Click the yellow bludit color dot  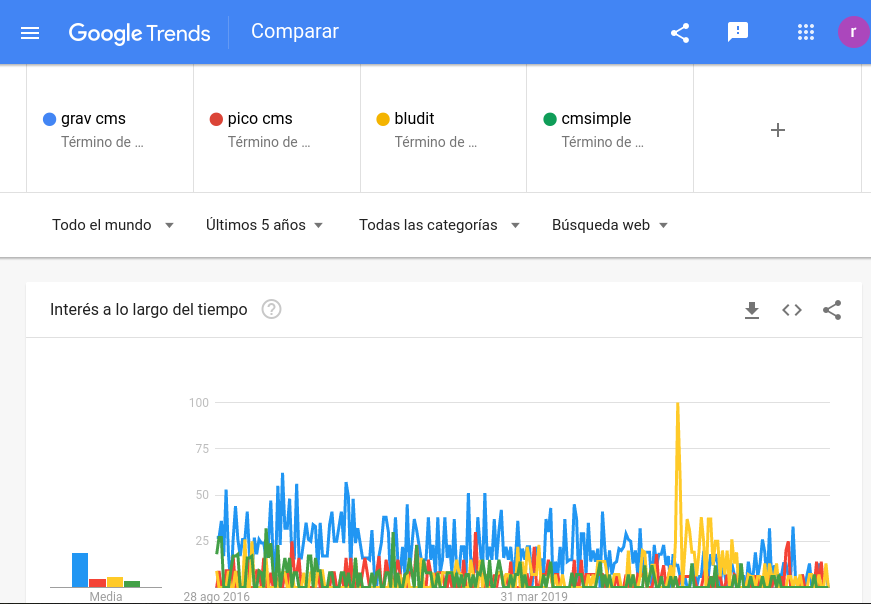[x=382, y=119]
